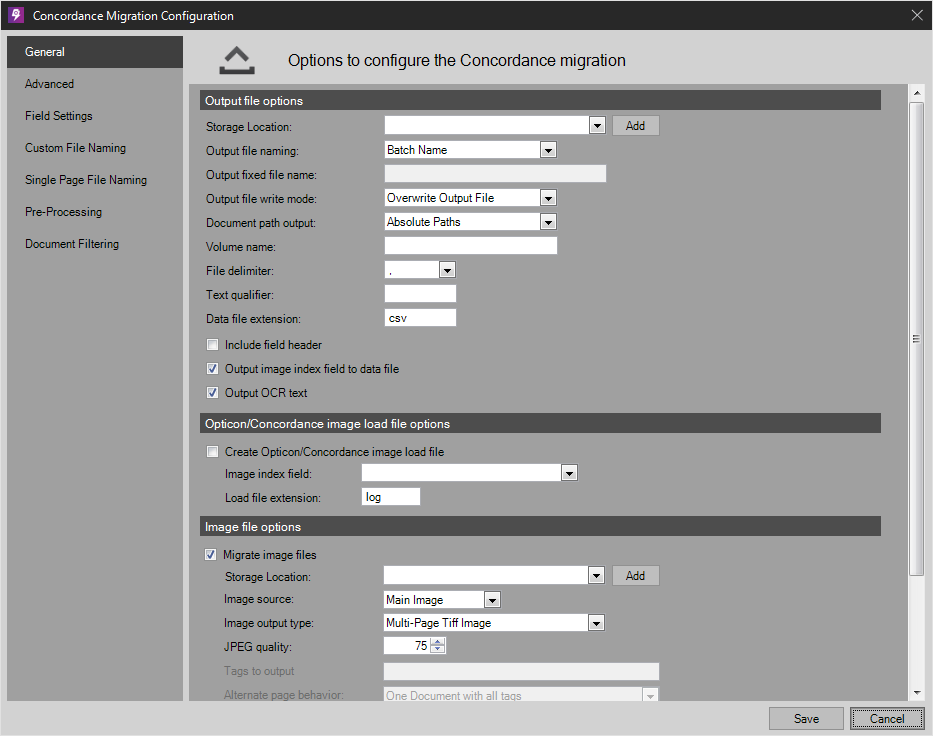Enable Create Opticon/Concordance image load file

212,452
